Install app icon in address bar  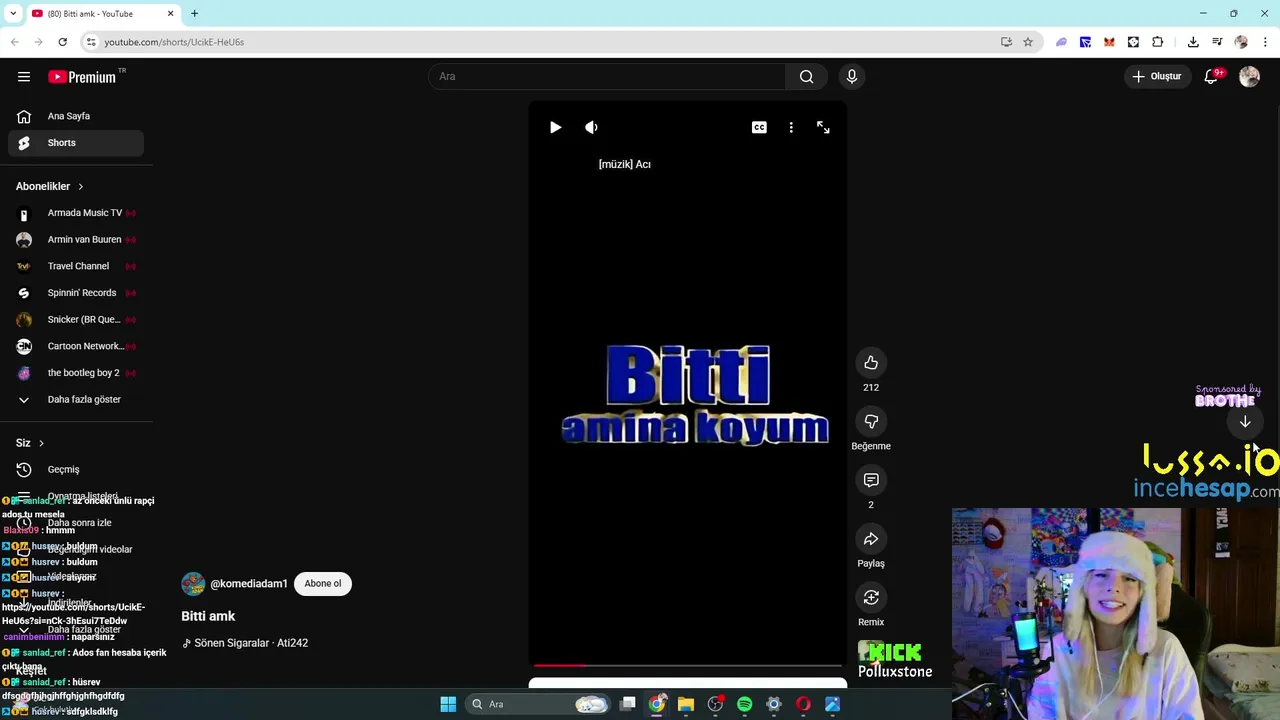(x=1006, y=42)
